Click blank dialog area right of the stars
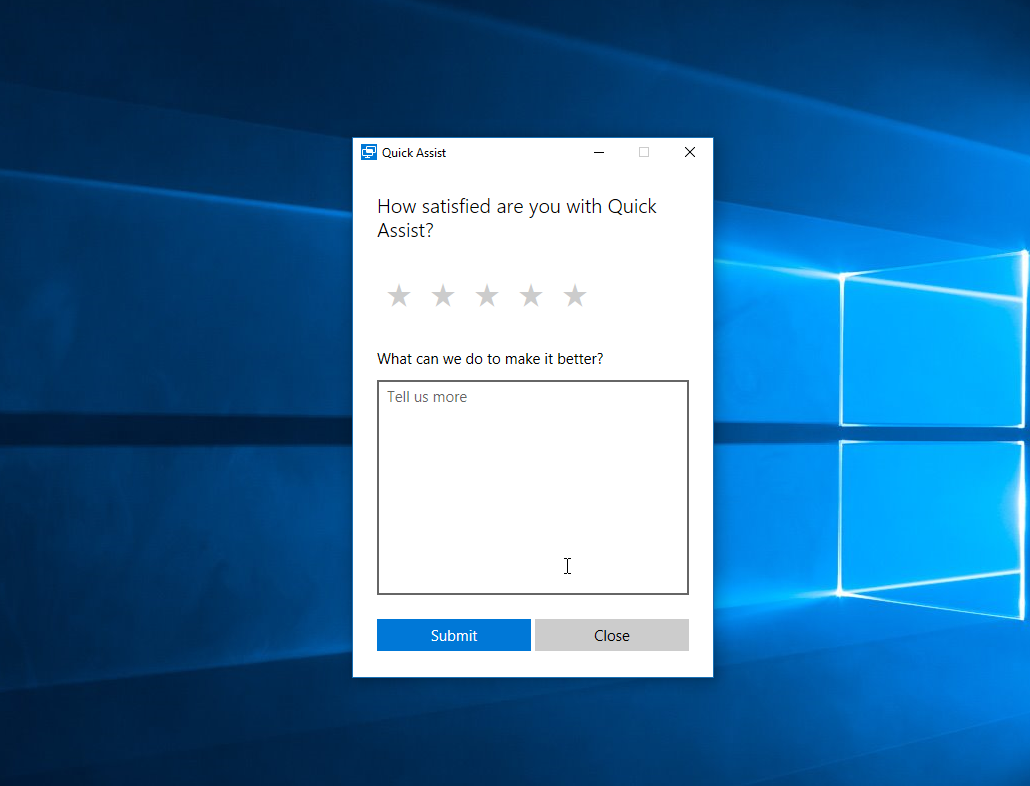Screen dimensions: 1030x786 (650, 296)
